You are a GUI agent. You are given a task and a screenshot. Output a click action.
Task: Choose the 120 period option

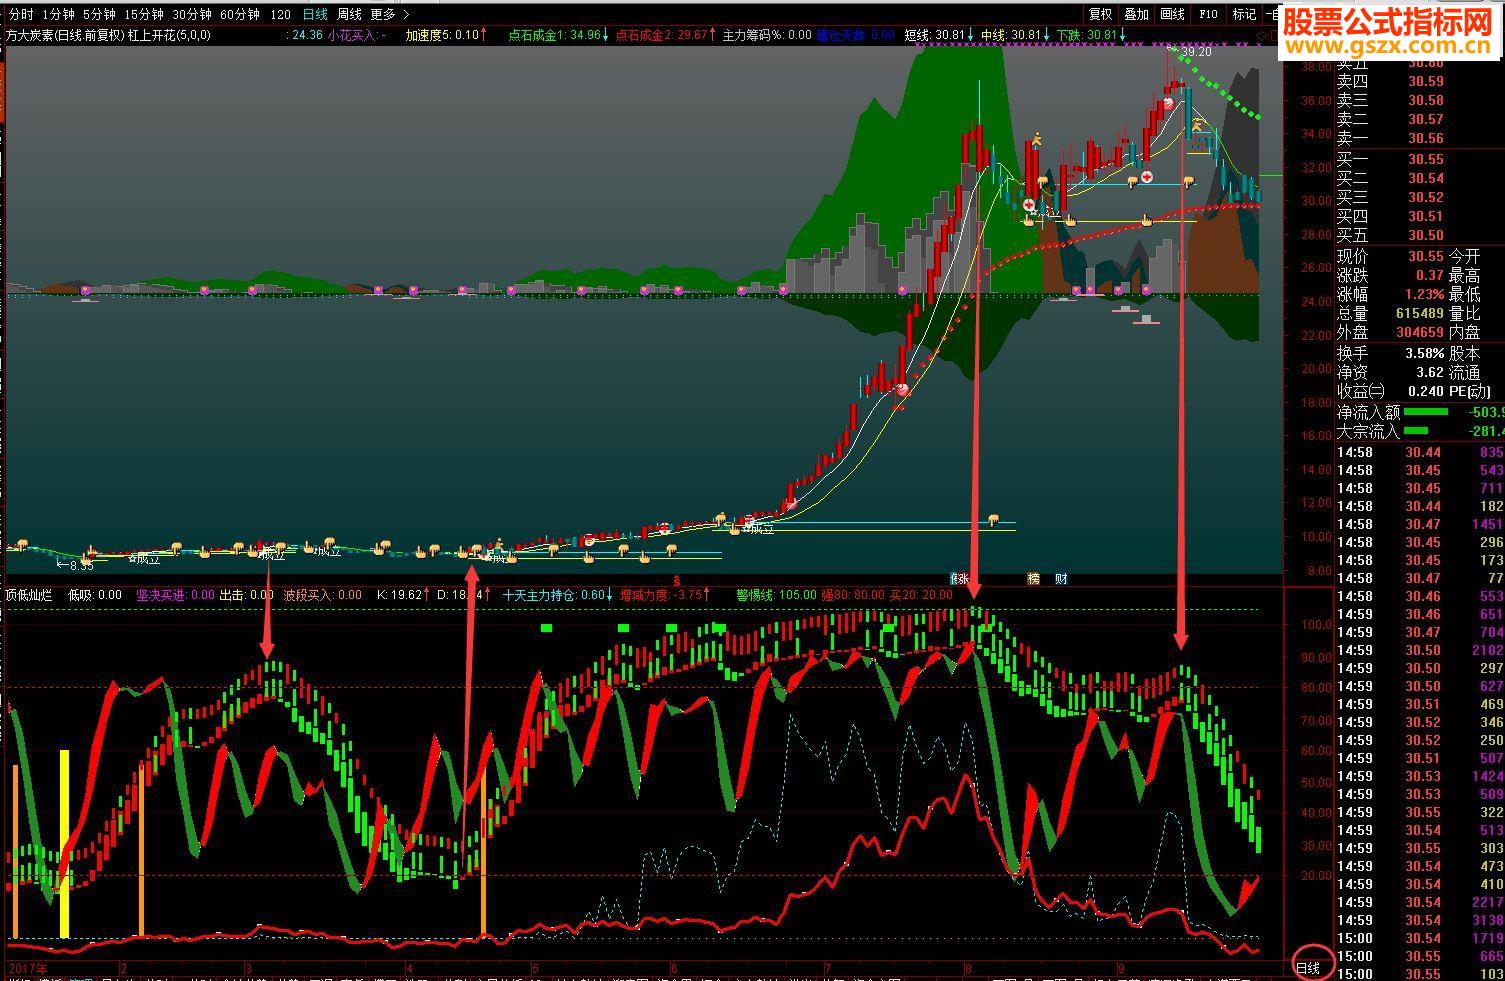(x=281, y=14)
